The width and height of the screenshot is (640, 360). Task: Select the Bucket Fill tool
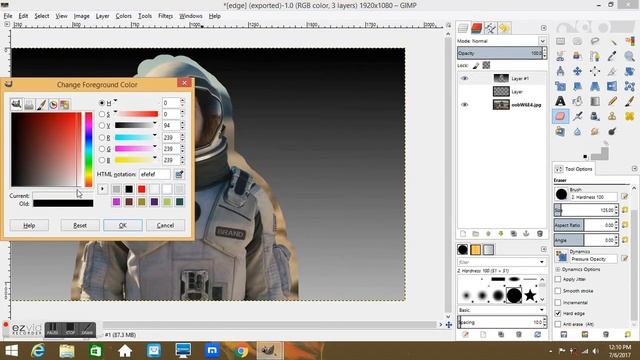click(x=577, y=101)
